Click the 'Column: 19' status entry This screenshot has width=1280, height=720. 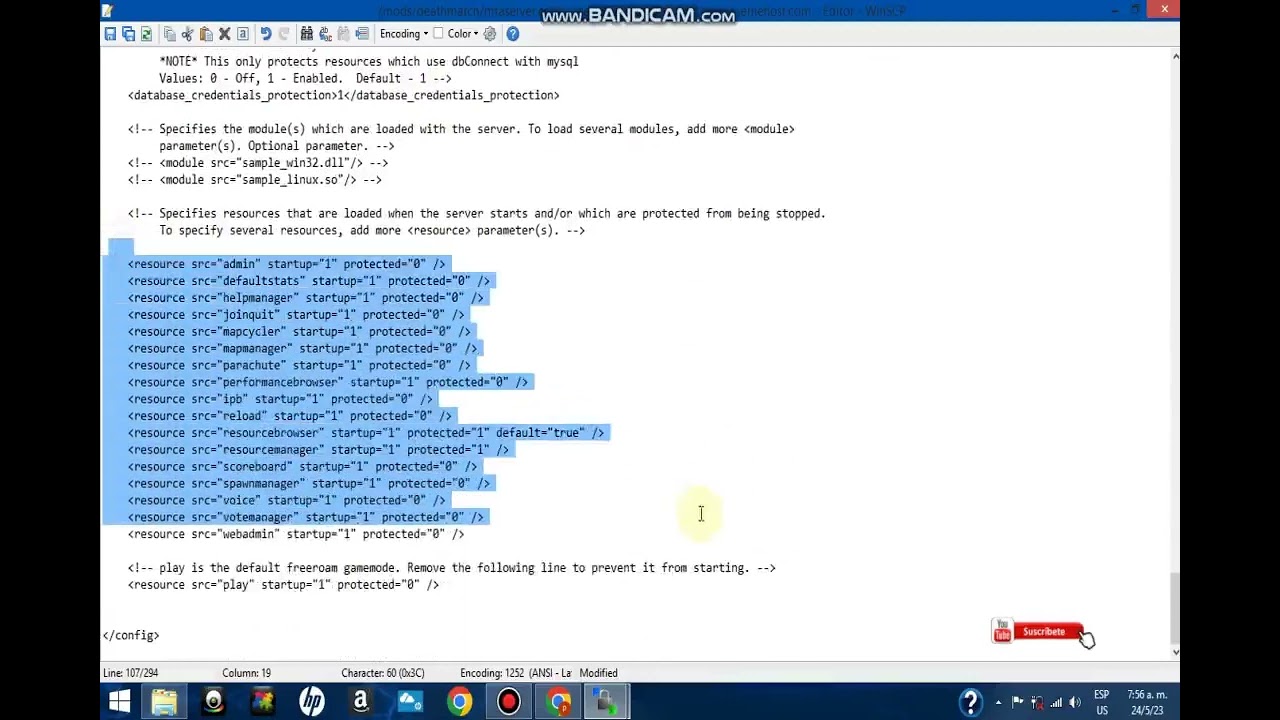pos(246,673)
